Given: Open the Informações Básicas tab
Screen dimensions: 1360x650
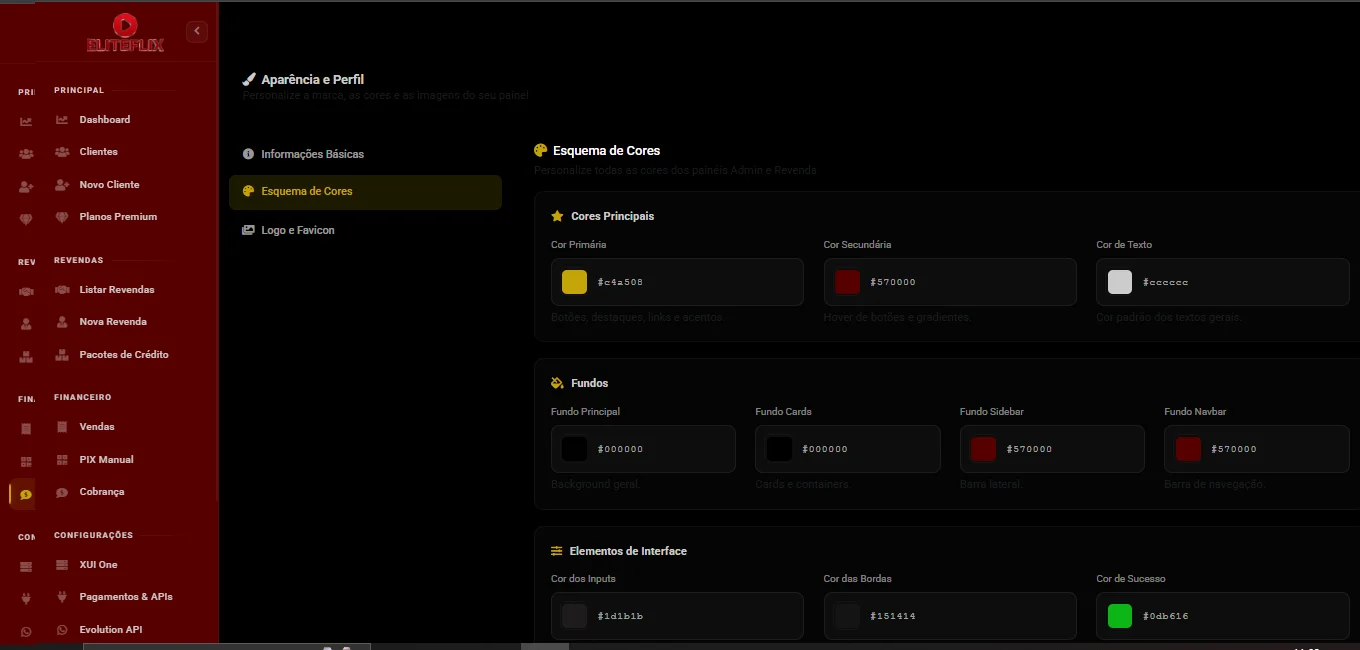Looking at the screenshot, I should [365, 154].
